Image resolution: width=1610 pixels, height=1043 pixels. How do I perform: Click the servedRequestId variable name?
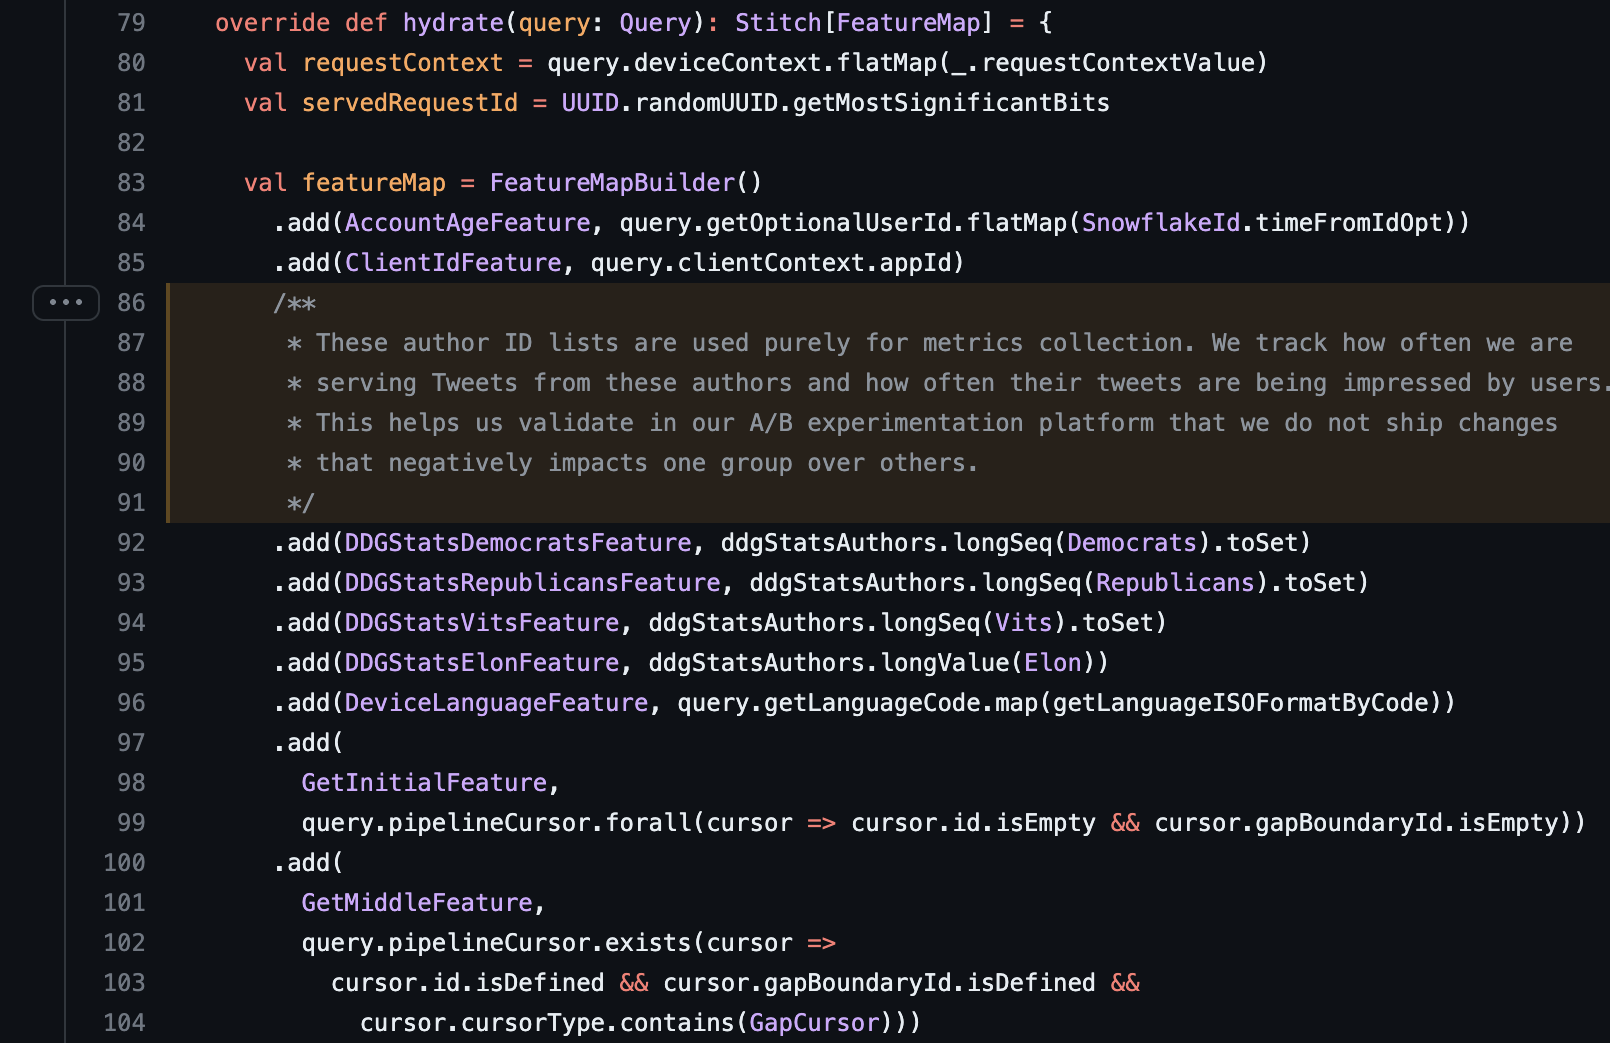[x=410, y=103]
